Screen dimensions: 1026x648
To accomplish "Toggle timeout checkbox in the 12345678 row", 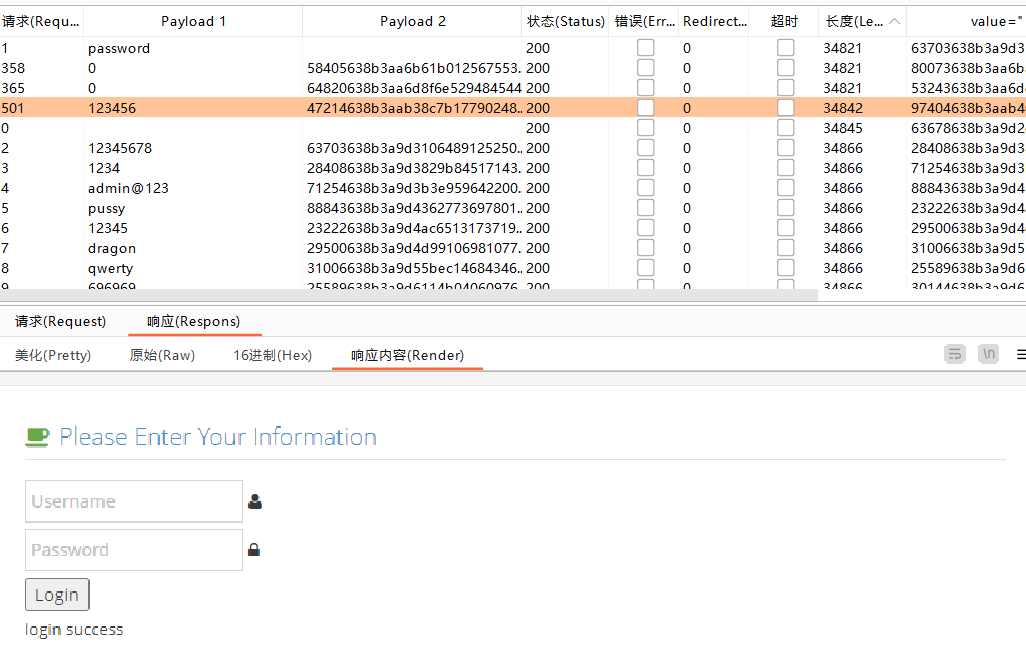I will 786,148.
